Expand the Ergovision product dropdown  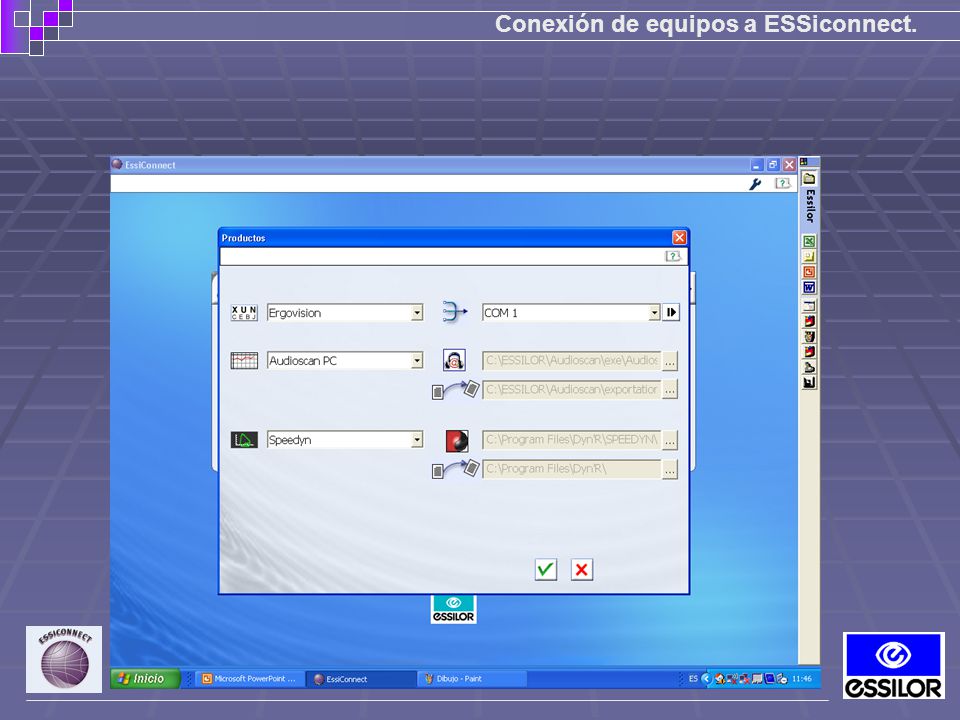417,313
